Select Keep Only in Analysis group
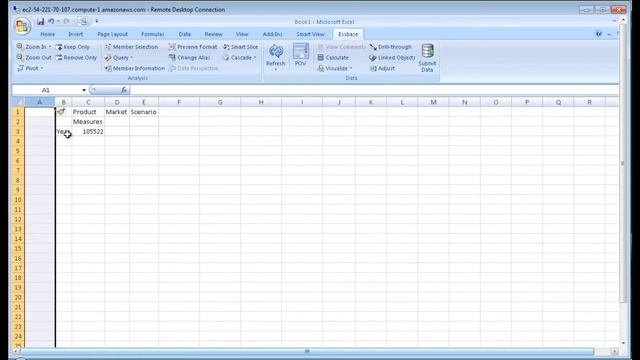This screenshot has width=640, height=360. 73,47
